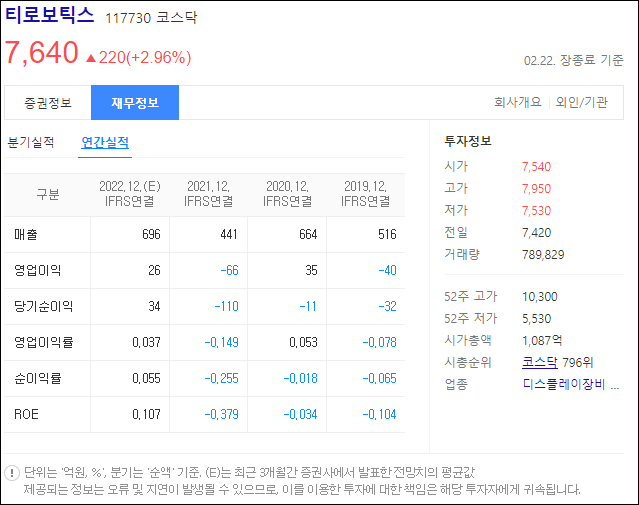Select the 재무정보 tab
The width and height of the screenshot is (639, 505).
pos(135,103)
